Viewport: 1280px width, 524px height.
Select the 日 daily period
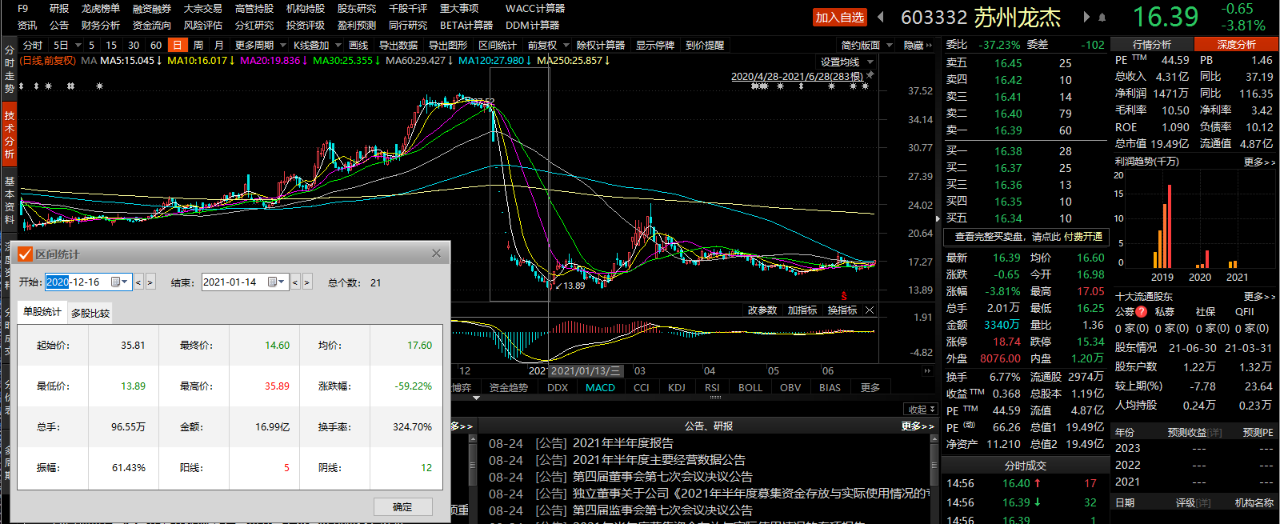click(177, 45)
